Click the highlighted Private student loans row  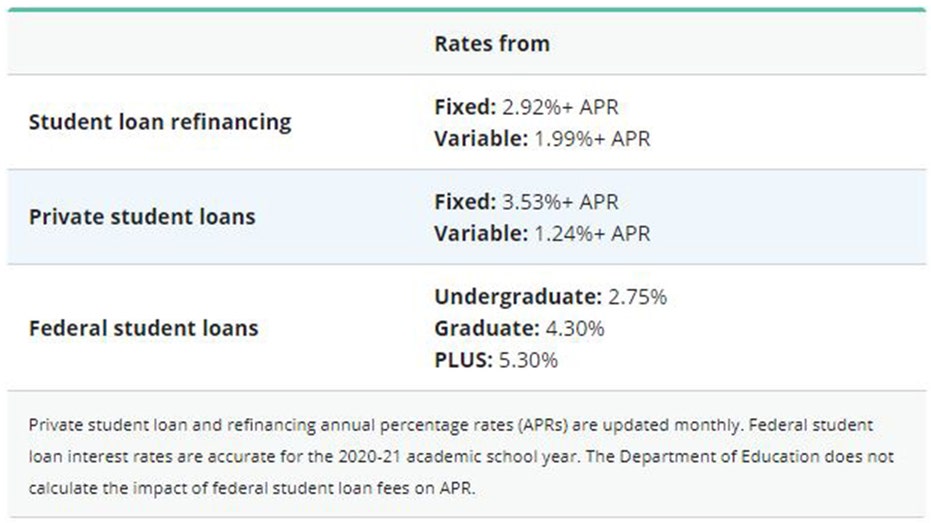click(467, 217)
